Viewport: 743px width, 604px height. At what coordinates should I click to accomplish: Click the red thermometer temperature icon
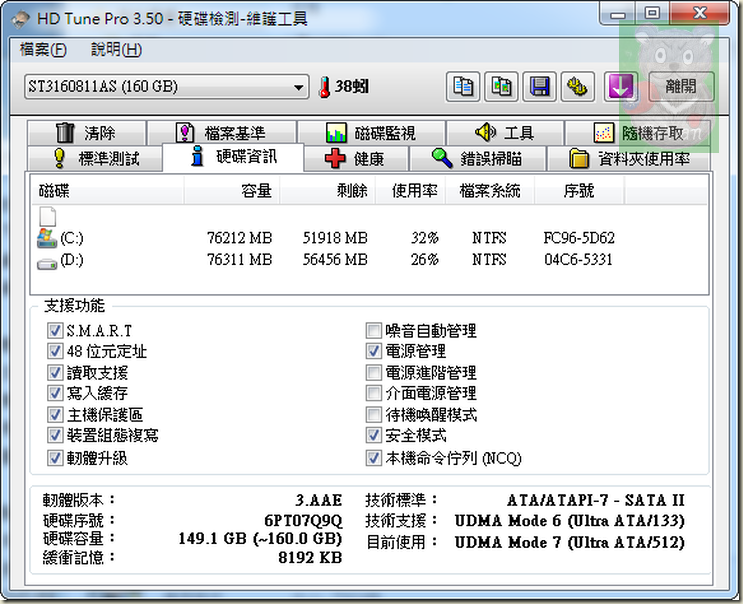coord(325,87)
